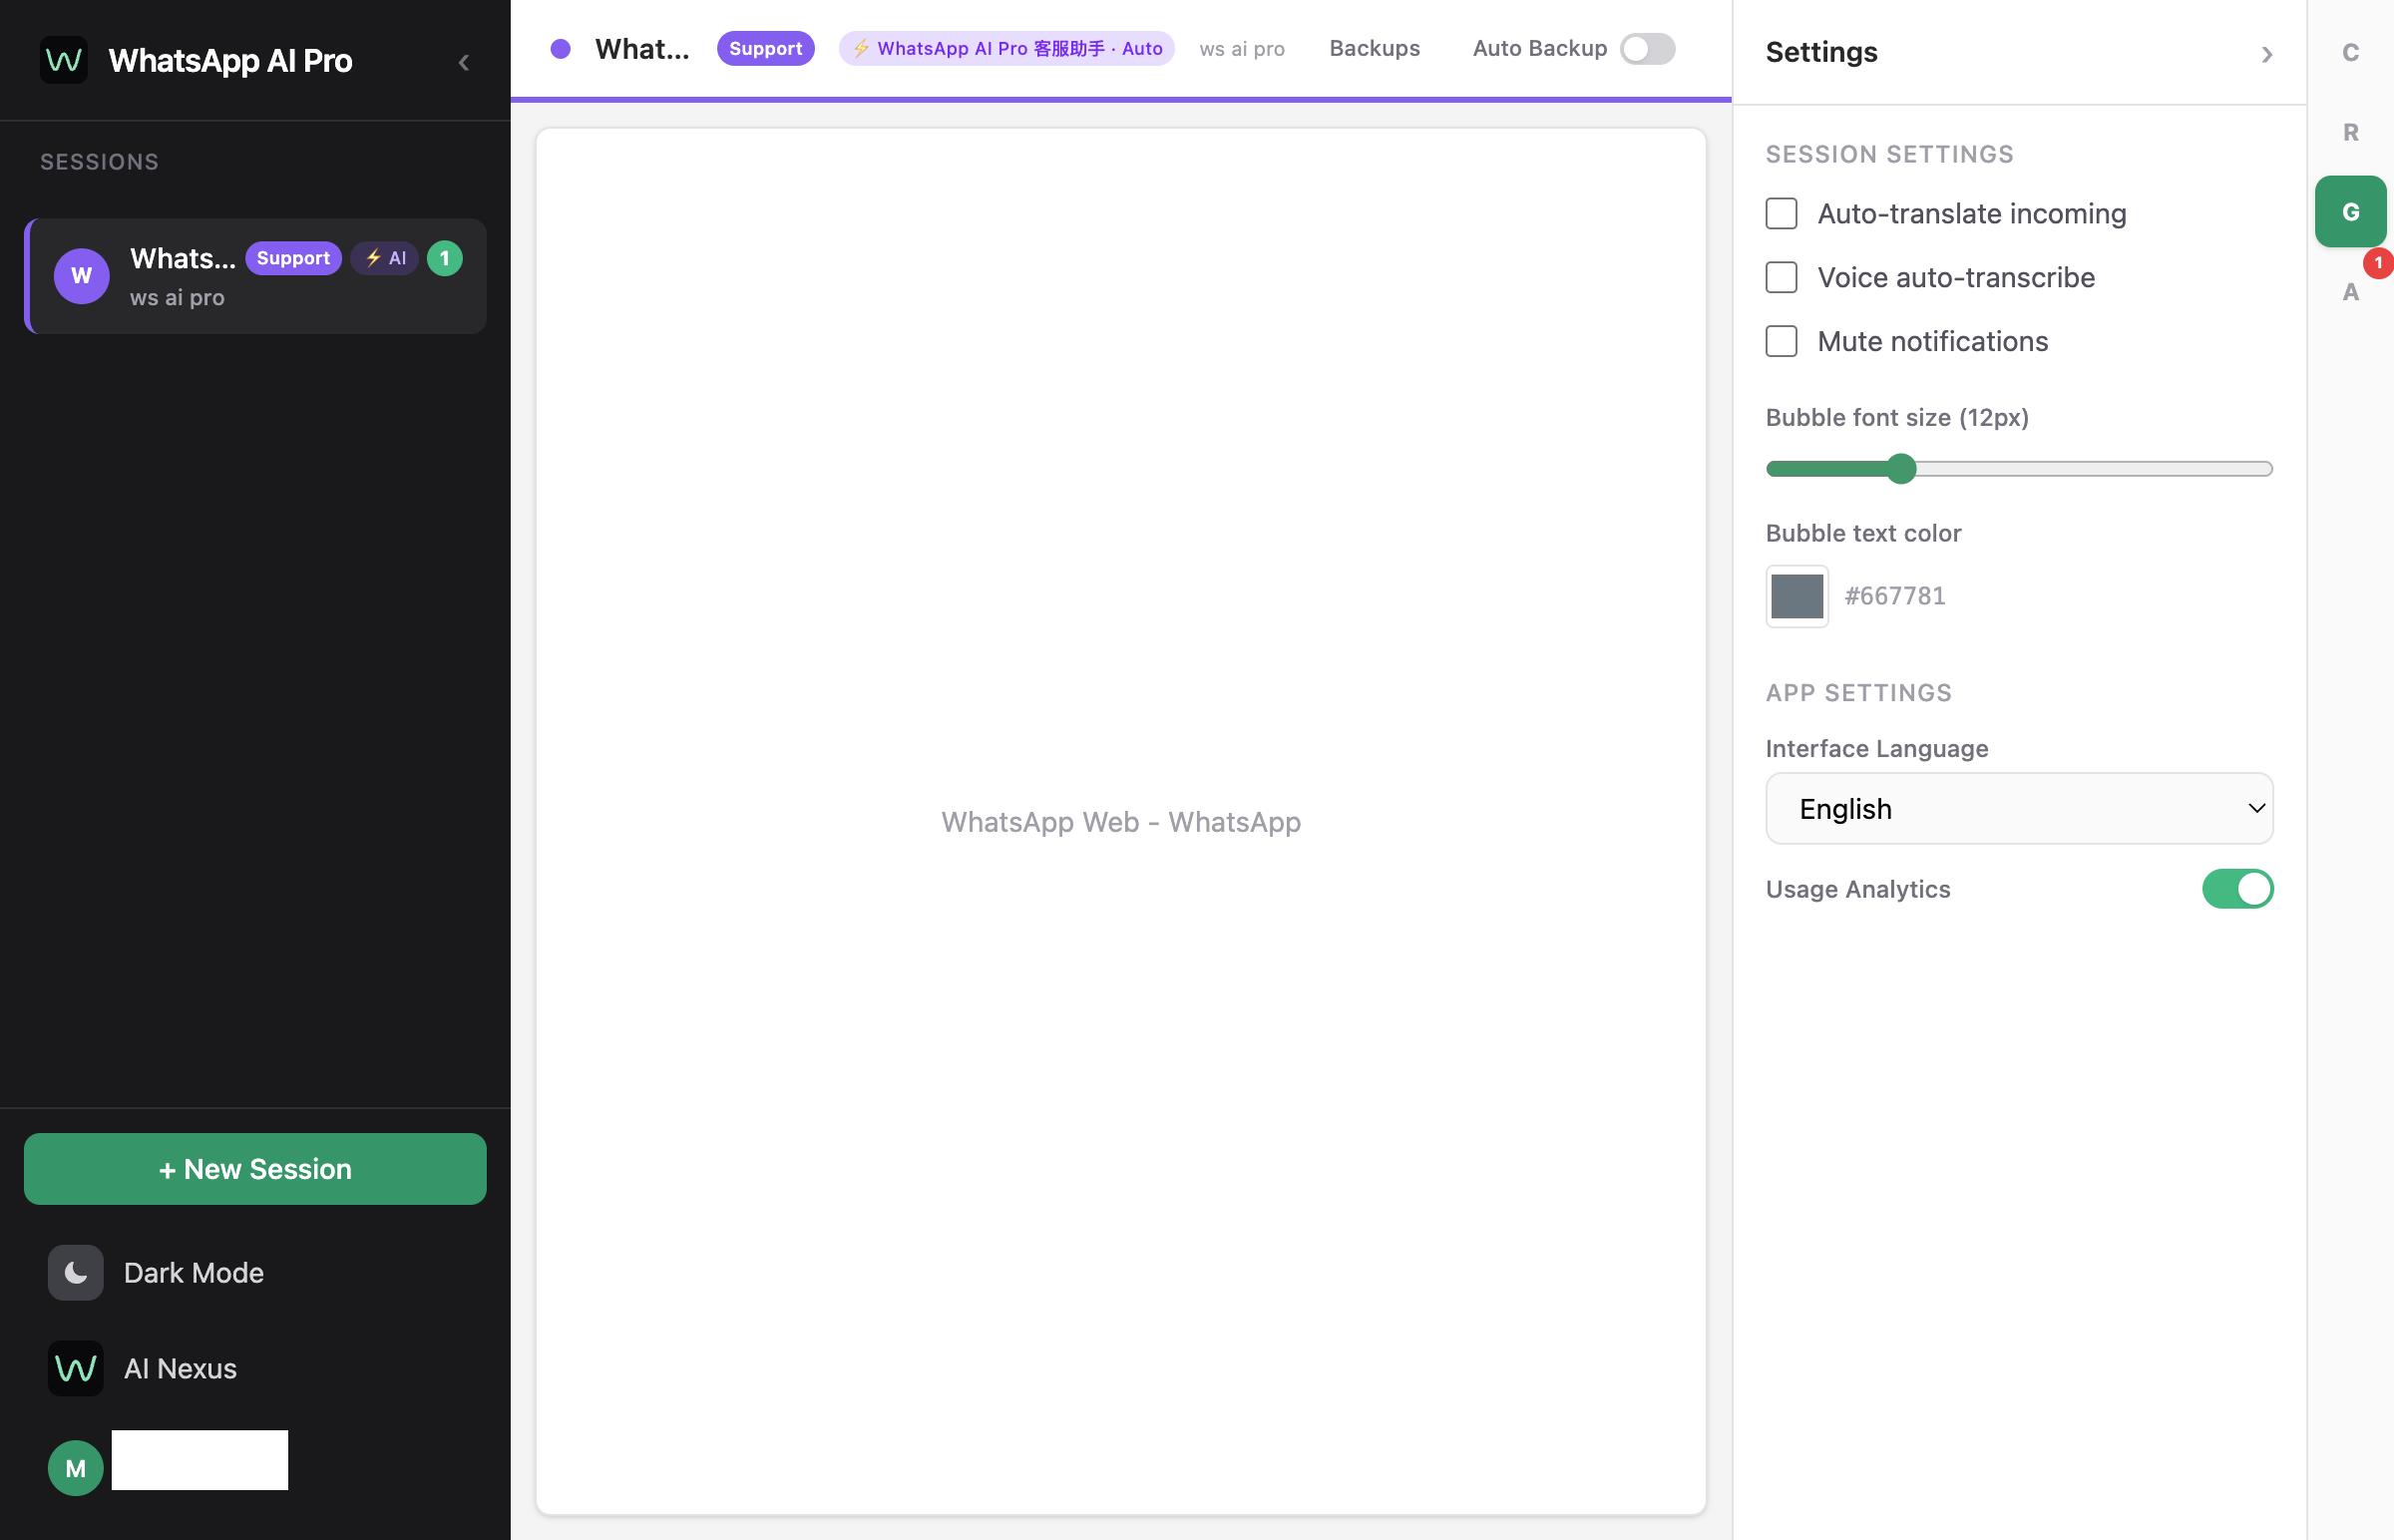Open the Interface Language dropdown
This screenshot has height=1540, width=2394.
click(x=2019, y=808)
